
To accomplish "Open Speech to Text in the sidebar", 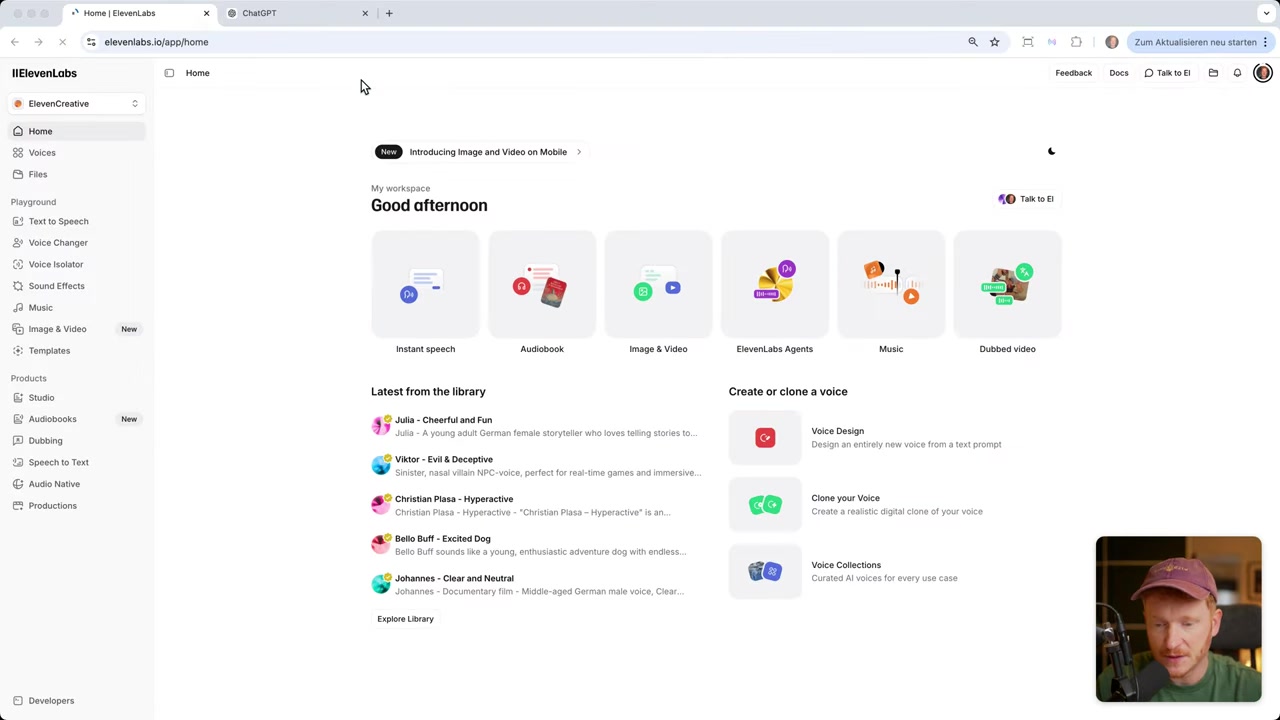I will 76,462.
